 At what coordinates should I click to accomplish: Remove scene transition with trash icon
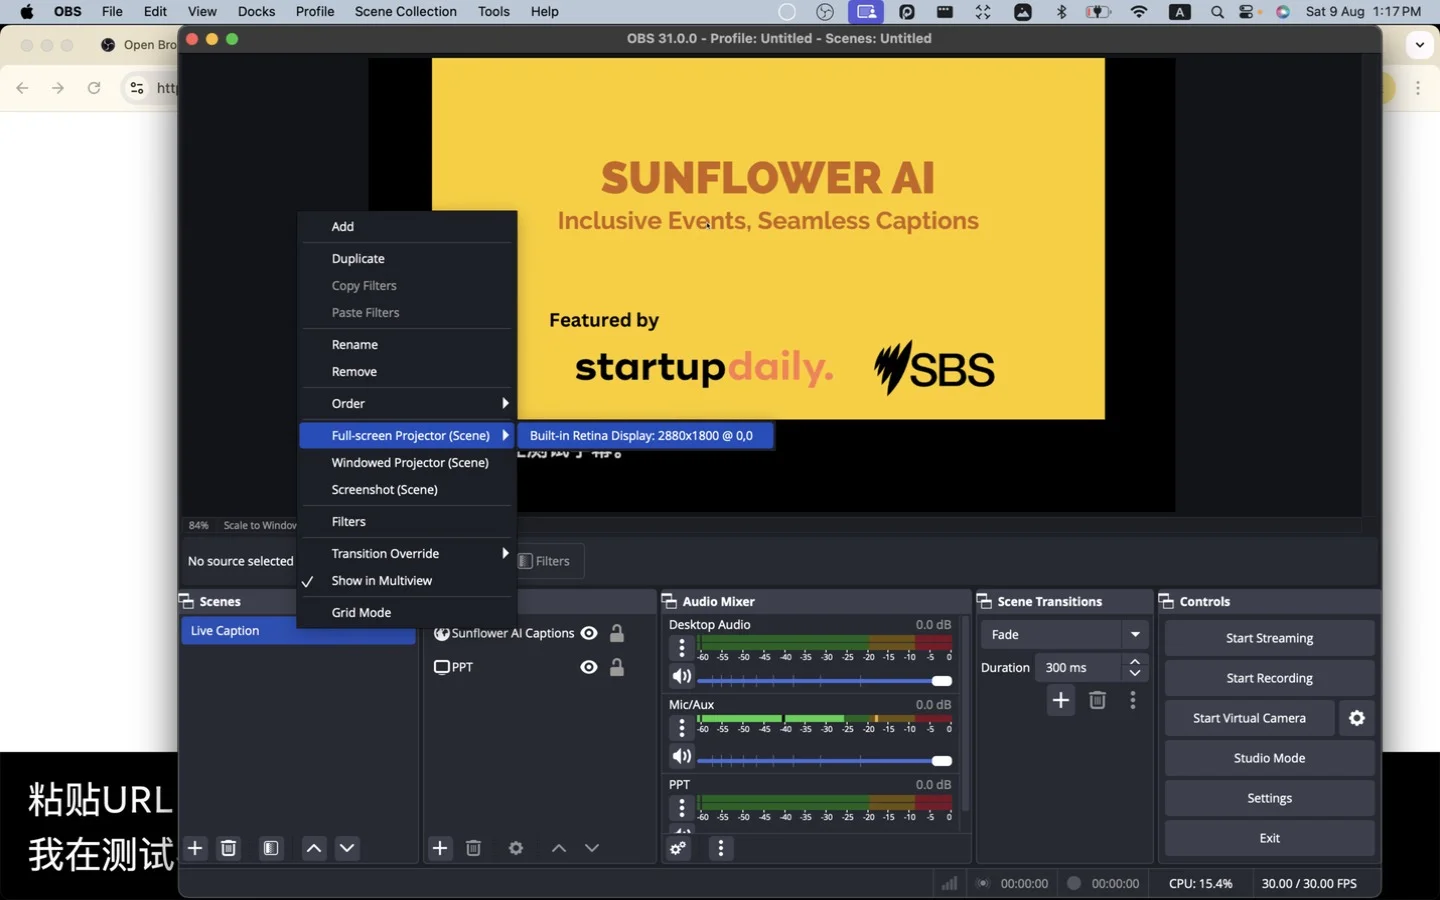[x=1097, y=701]
